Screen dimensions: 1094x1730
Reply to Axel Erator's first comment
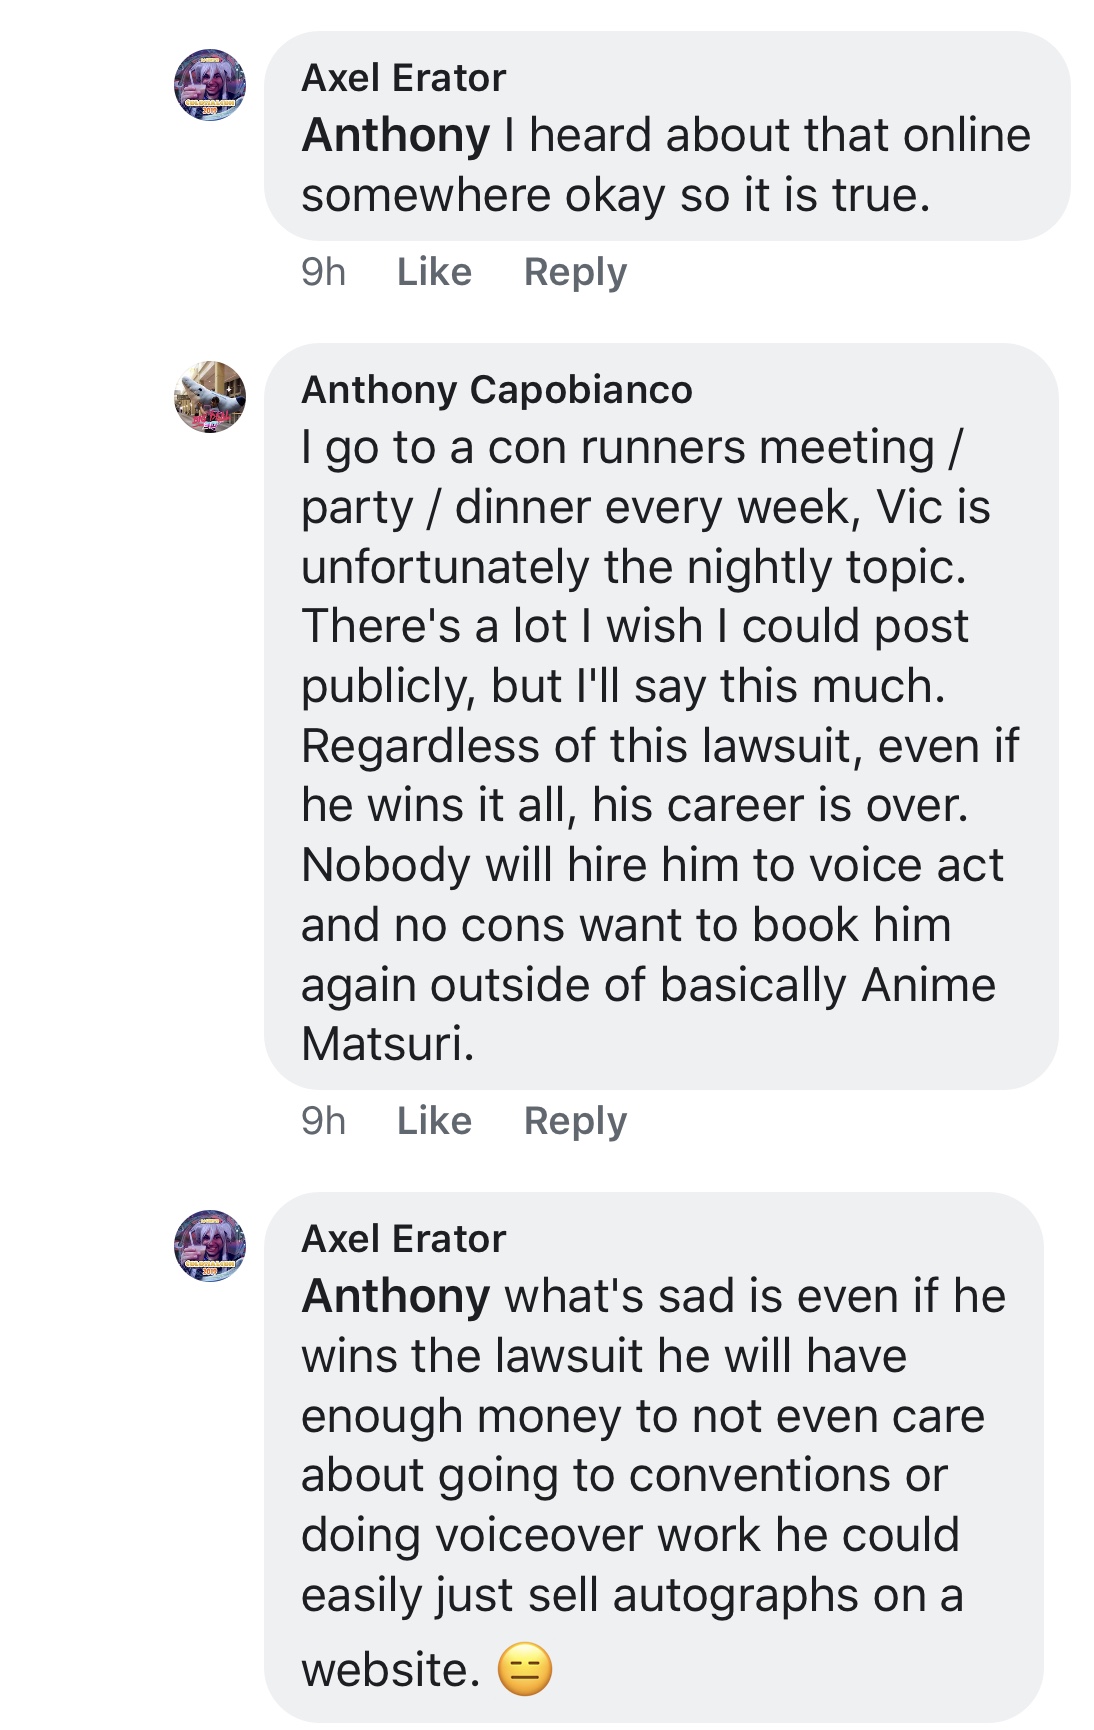tap(575, 272)
